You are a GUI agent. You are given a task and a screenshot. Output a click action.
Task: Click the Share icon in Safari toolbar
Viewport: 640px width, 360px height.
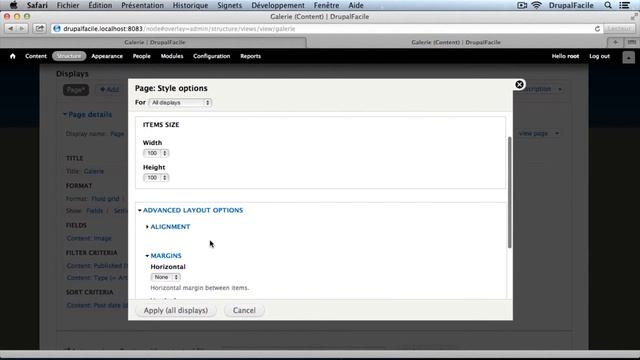tap(40, 29)
